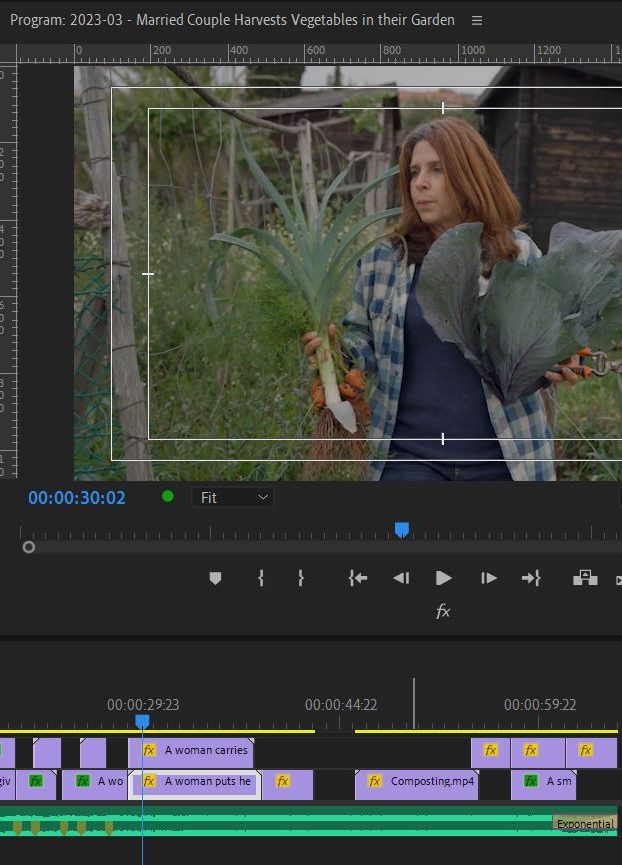Click the fx badge on Composting.mp4

(375, 781)
